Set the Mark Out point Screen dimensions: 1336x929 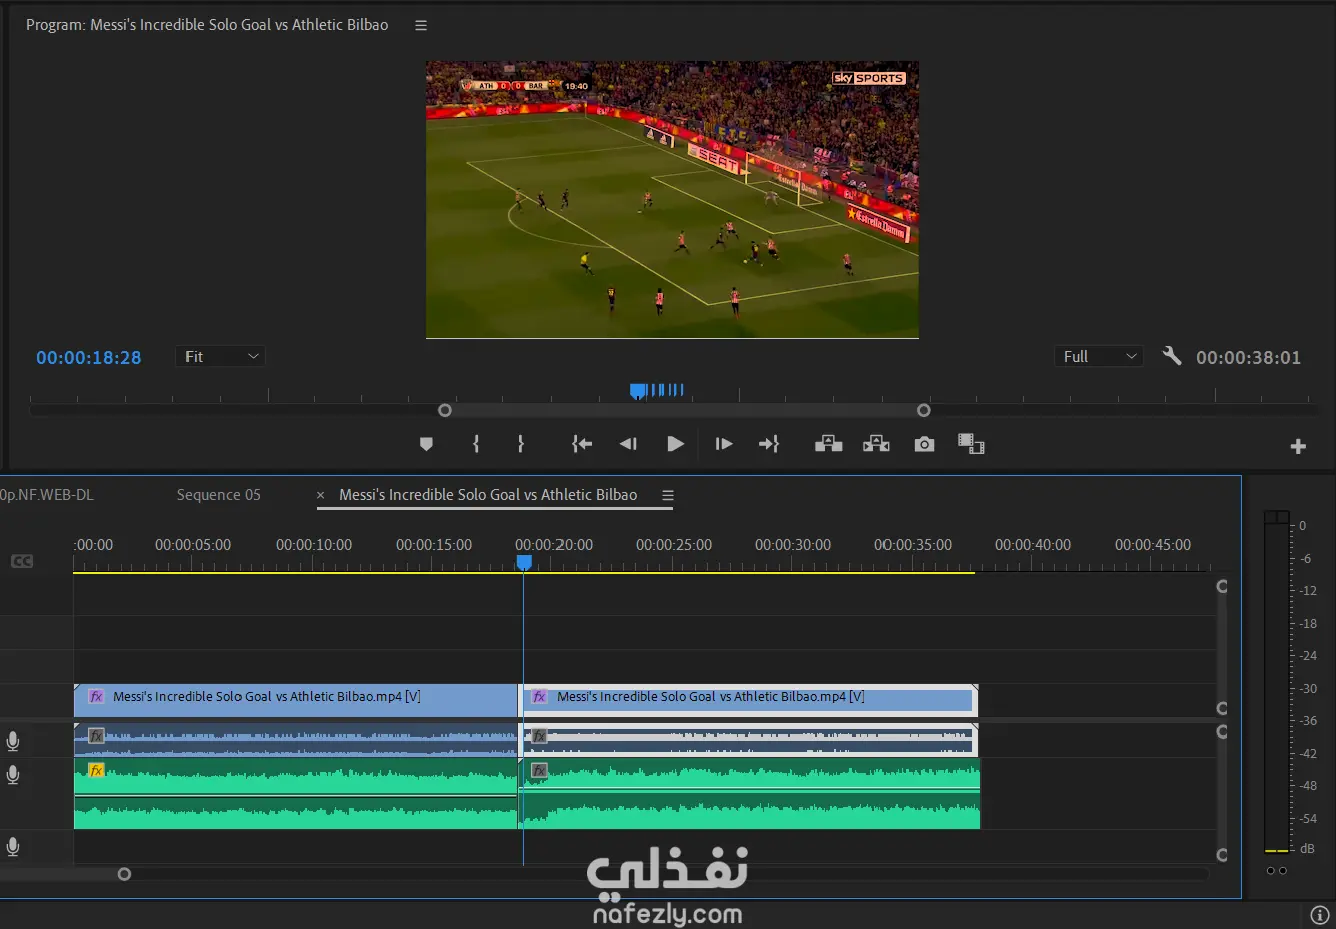click(520, 444)
